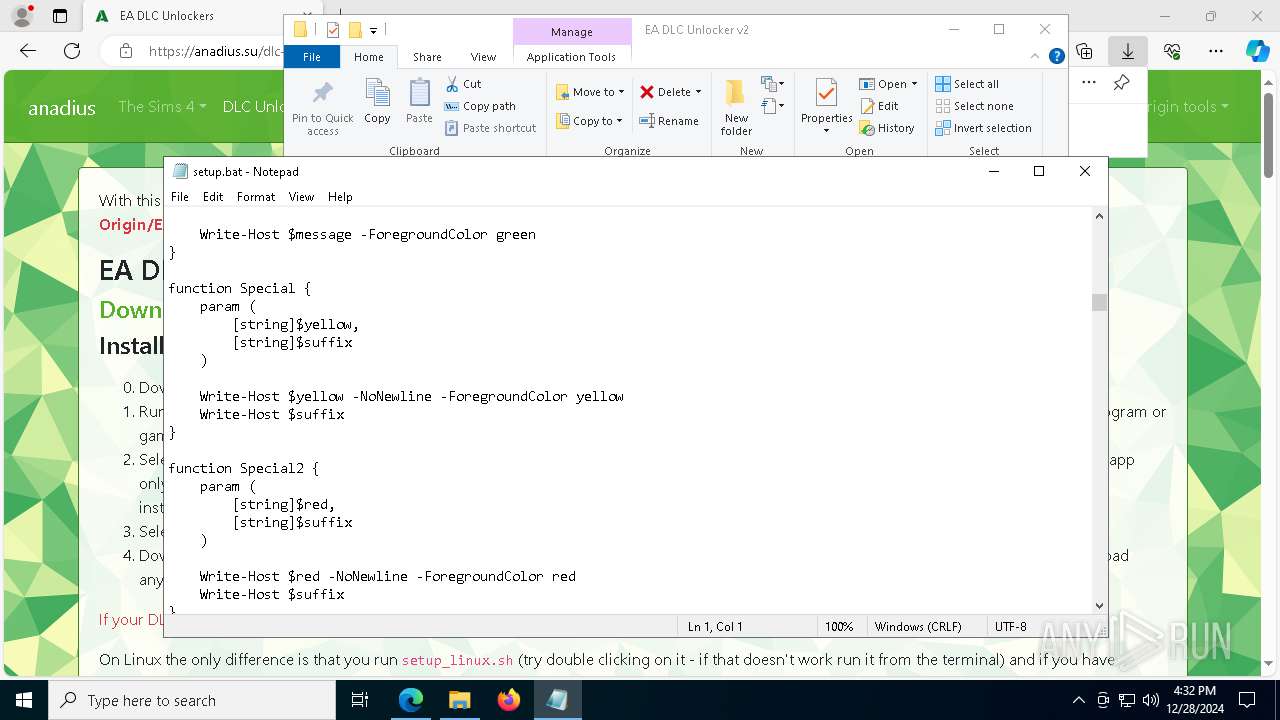The height and width of the screenshot is (720, 1280).
Task: Click Edge page scrollbar thumb
Action: 1269,135
